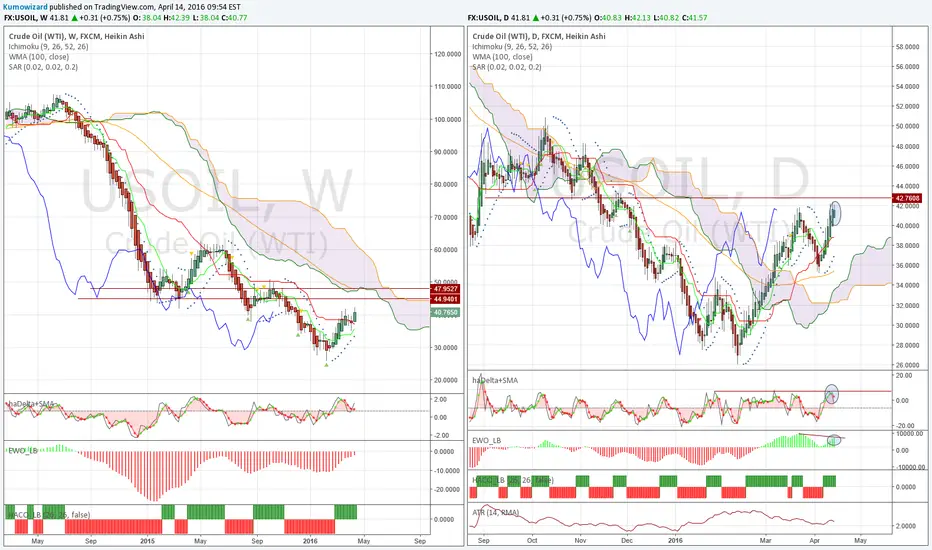Select the ellipse on daily EWO_LB pane
Image resolution: width=932 pixels, height=550 pixels.
click(835, 441)
